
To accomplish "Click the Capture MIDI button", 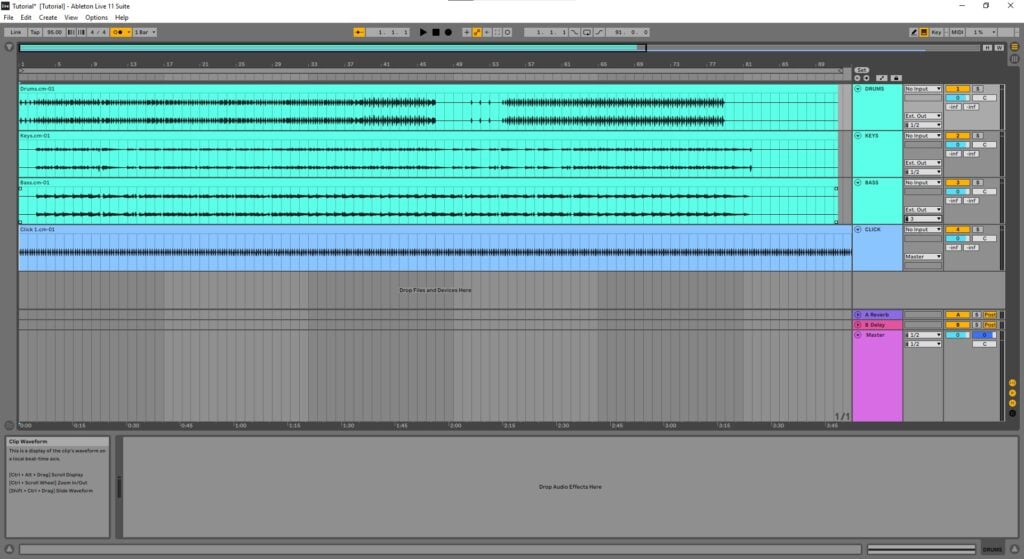I will 497,32.
